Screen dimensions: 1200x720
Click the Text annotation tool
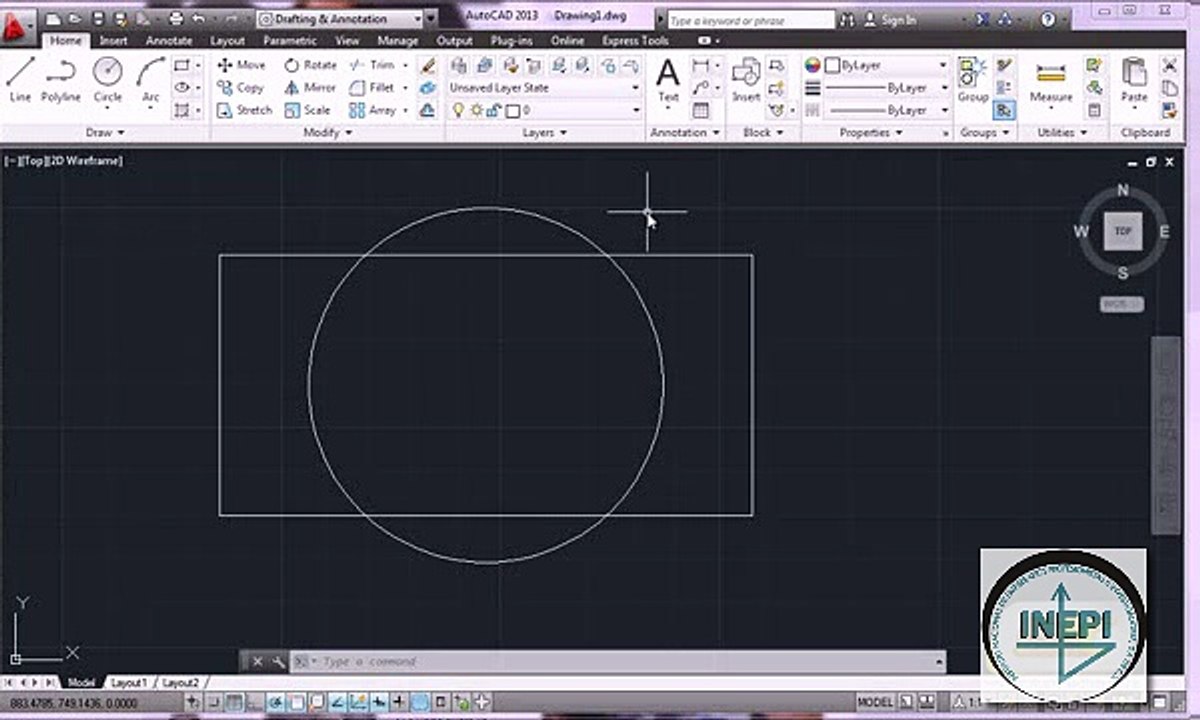[668, 80]
